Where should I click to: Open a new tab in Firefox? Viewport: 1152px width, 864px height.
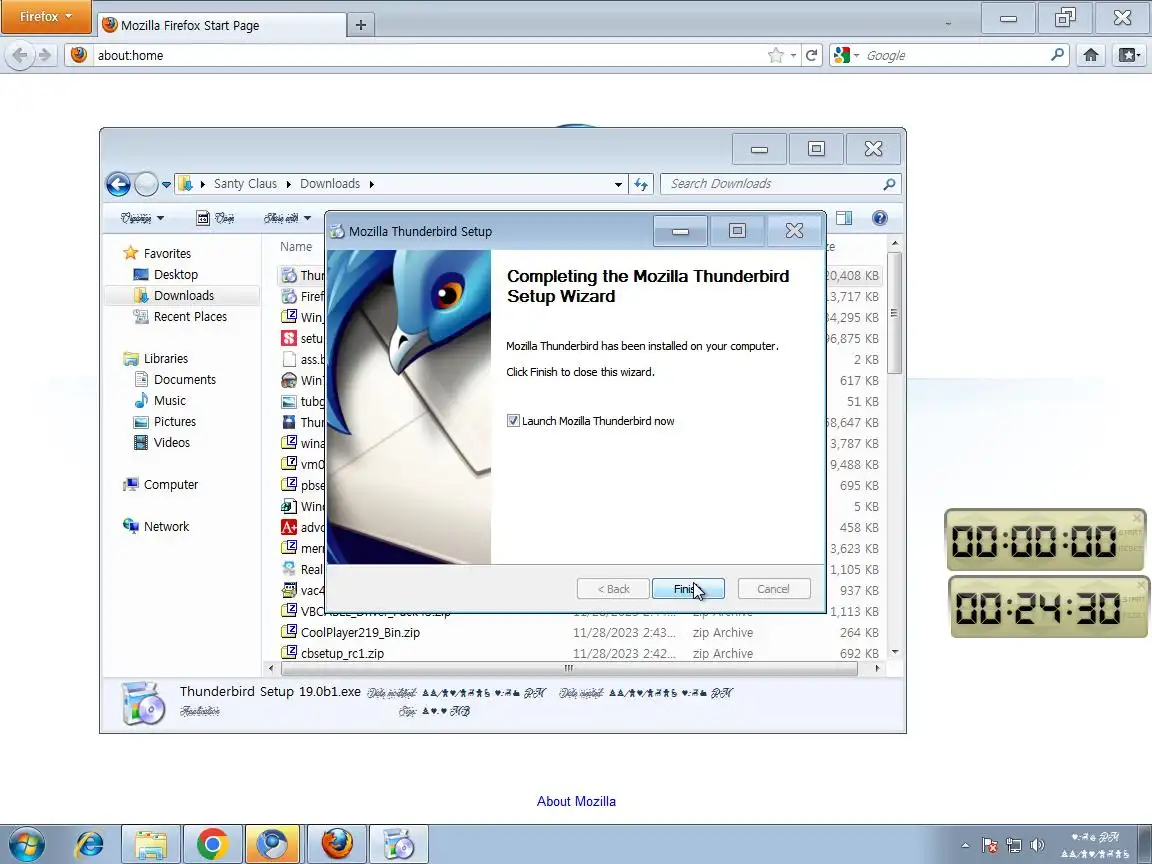coord(361,25)
